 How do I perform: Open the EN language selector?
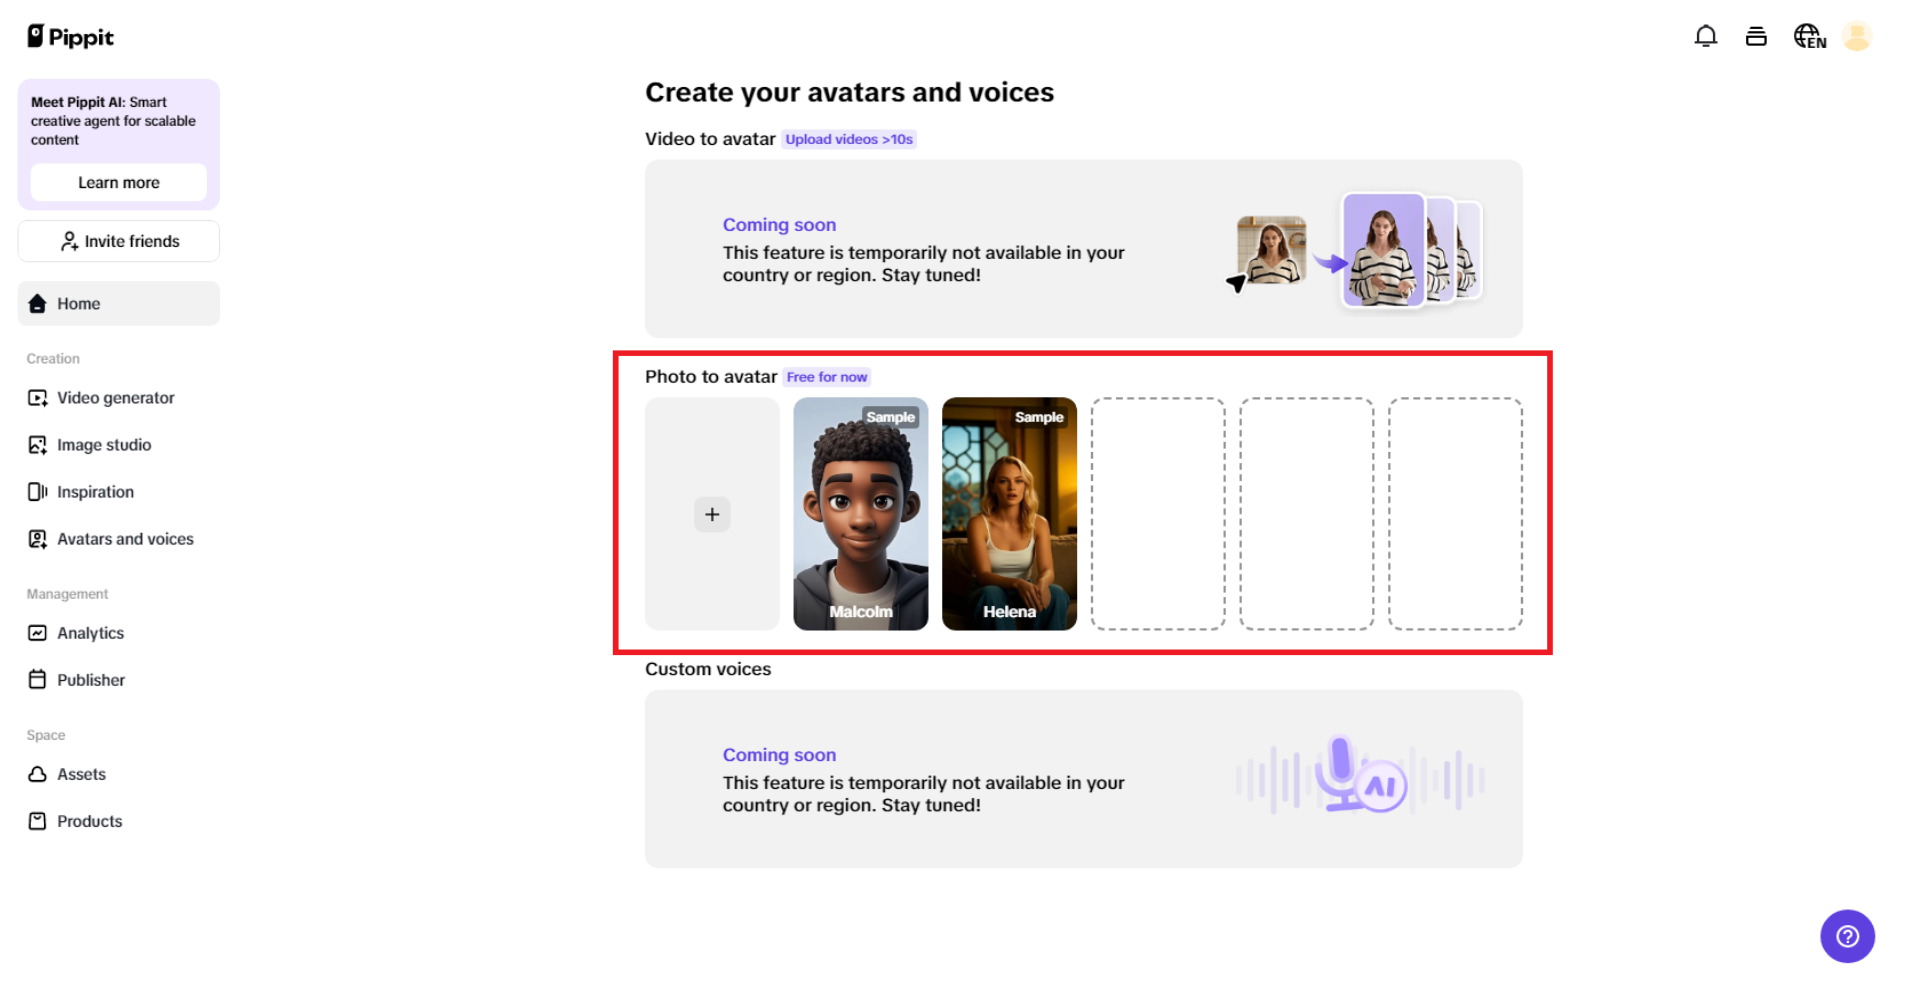point(1807,35)
